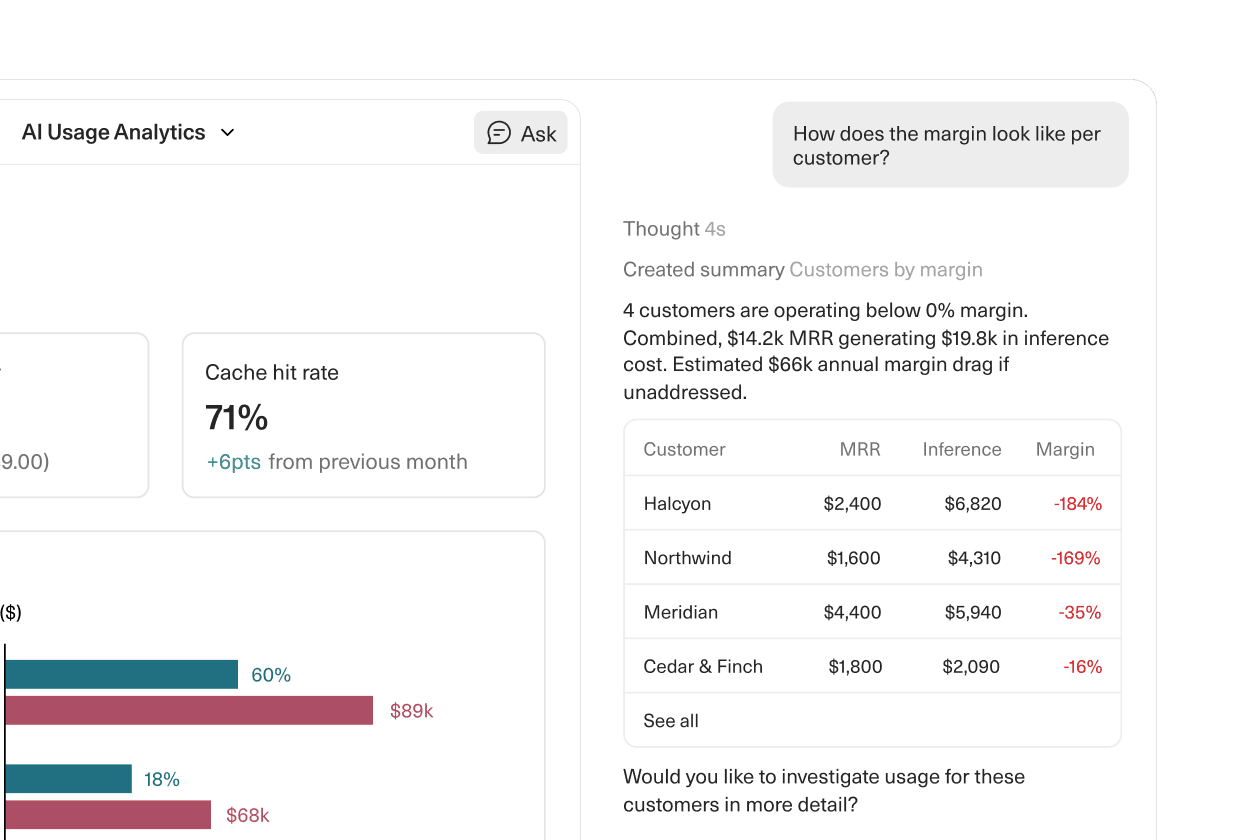The image size is (1236, 840).
Task: Click Halcyon's $2,400 MRR value
Action: pyautogui.click(x=852, y=504)
